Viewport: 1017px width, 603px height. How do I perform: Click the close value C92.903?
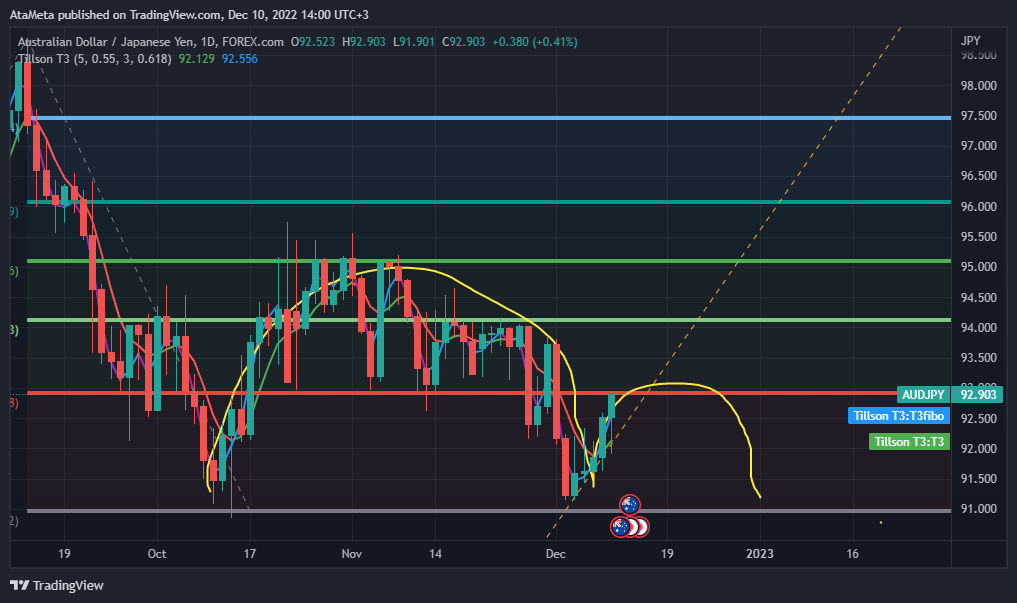pyautogui.click(x=463, y=41)
